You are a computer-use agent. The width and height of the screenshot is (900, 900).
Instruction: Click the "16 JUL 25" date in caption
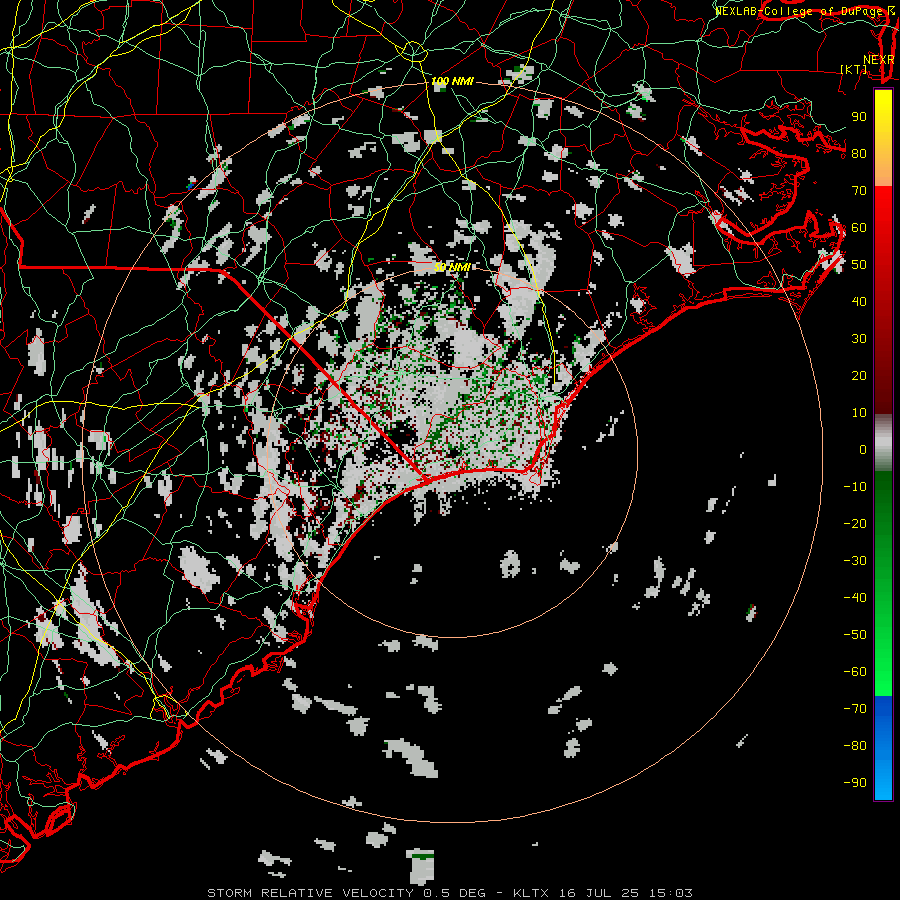click(x=599, y=893)
